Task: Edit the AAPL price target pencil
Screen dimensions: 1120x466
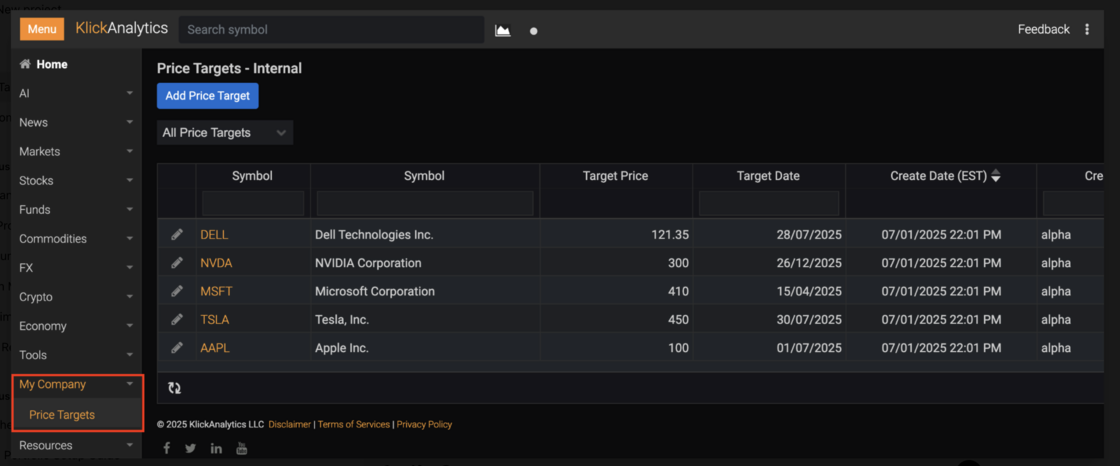Action: (177, 348)
